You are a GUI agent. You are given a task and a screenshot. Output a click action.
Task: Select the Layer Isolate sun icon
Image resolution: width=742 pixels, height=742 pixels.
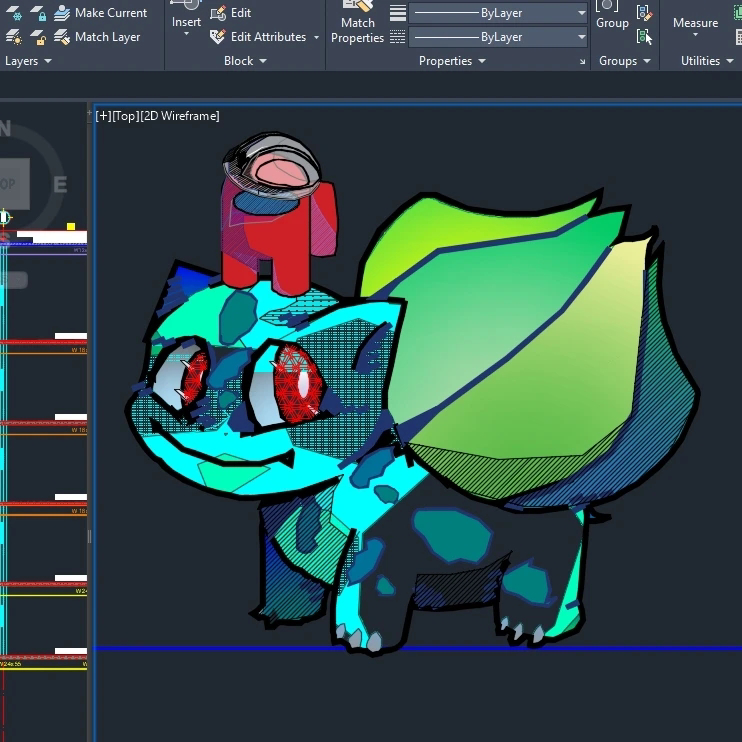(13, 37)
